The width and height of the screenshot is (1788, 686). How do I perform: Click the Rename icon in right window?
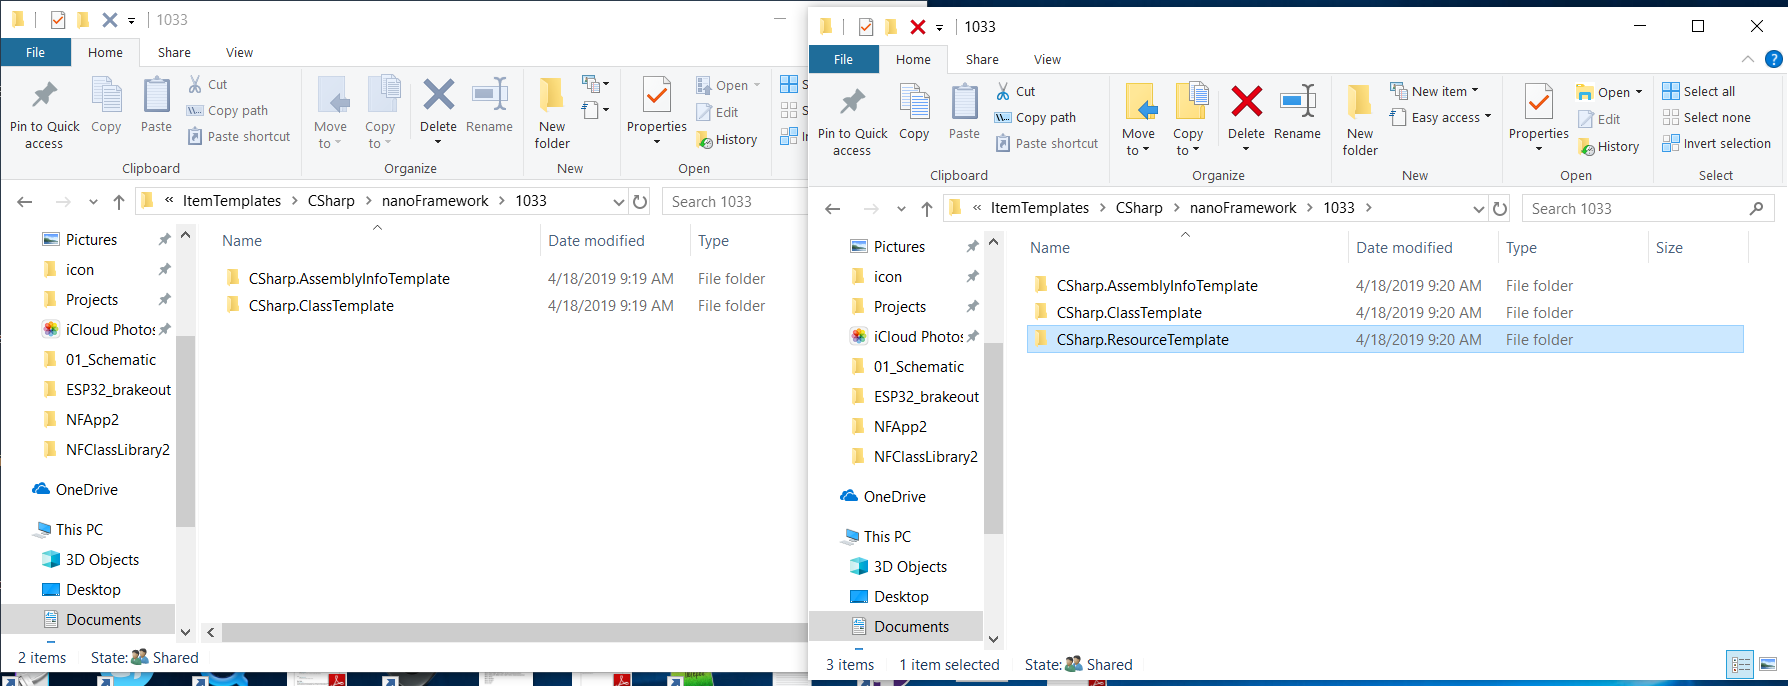pos(1298,102)
